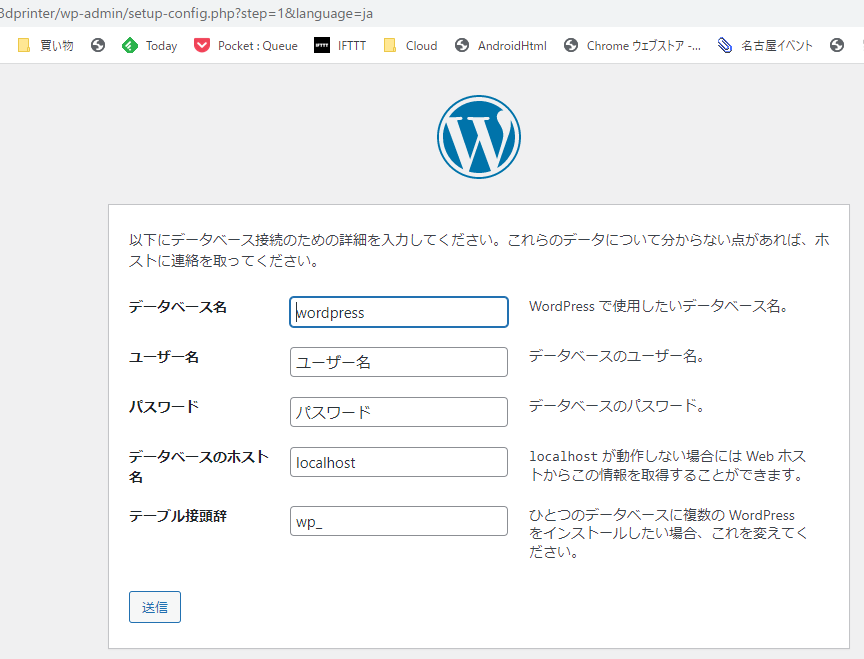864x659 pixels.
Task: Click the テーブル接頭辞 field with wp_
Action: [x=398, y=521]
